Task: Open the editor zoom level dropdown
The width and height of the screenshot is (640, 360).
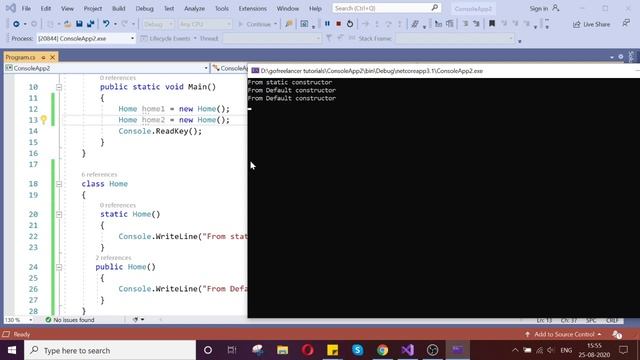Action: (x=31, y=320)
